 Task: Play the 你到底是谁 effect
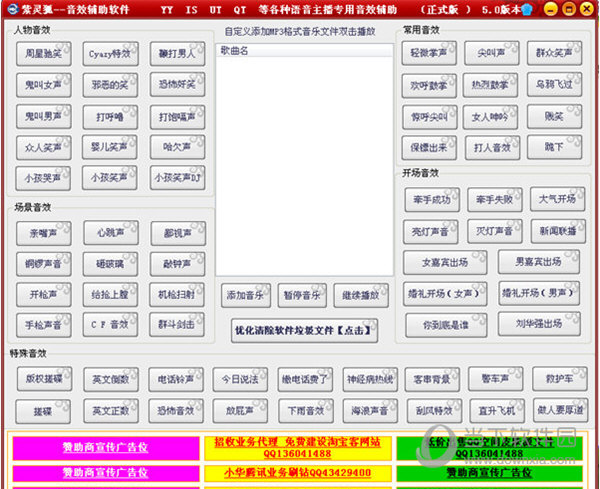(x=446, y=325)
